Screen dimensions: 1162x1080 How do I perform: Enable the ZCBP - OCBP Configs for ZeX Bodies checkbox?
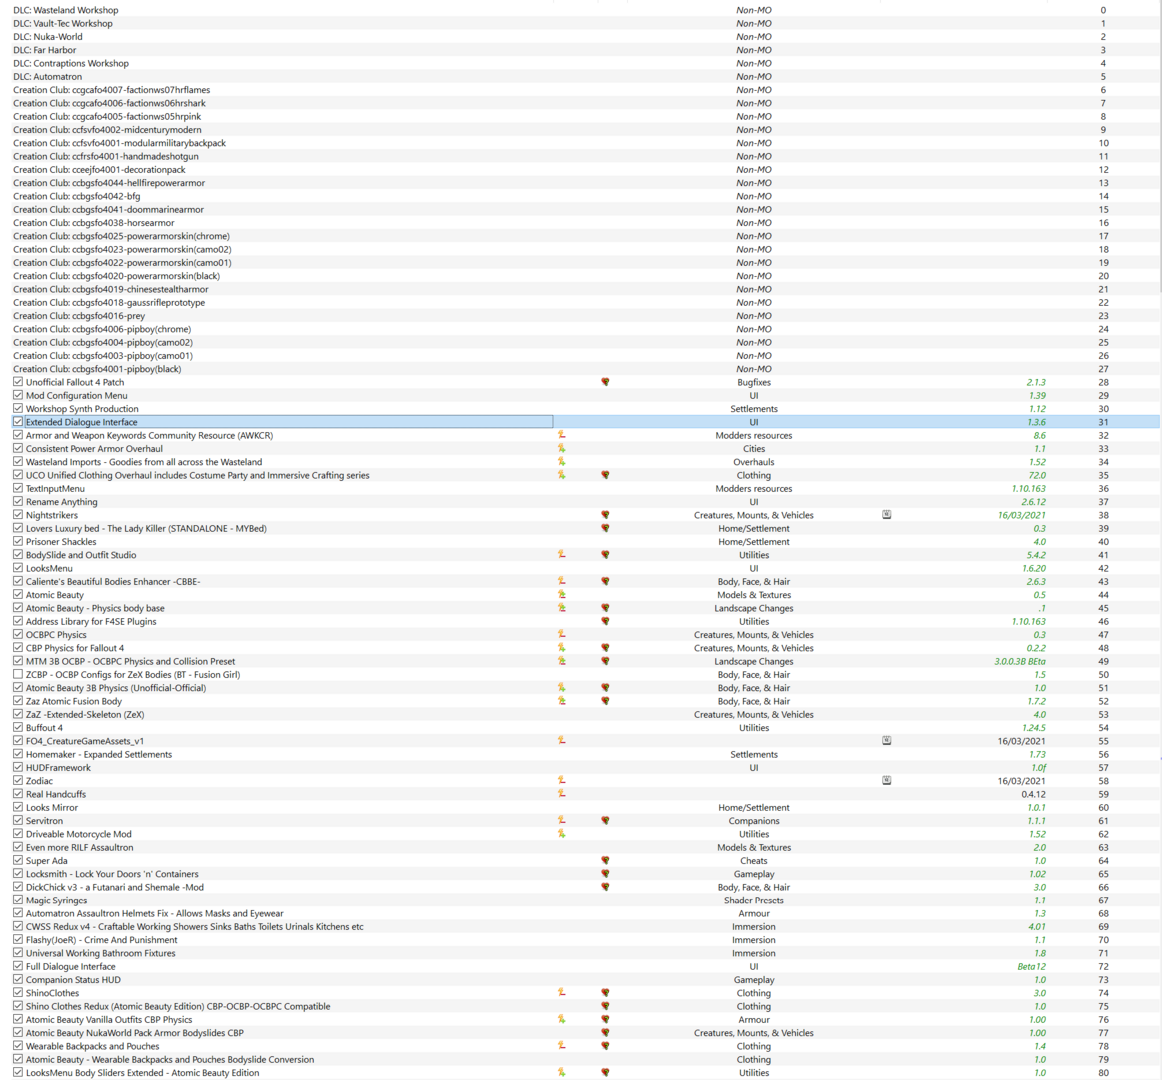click(18, 675)
